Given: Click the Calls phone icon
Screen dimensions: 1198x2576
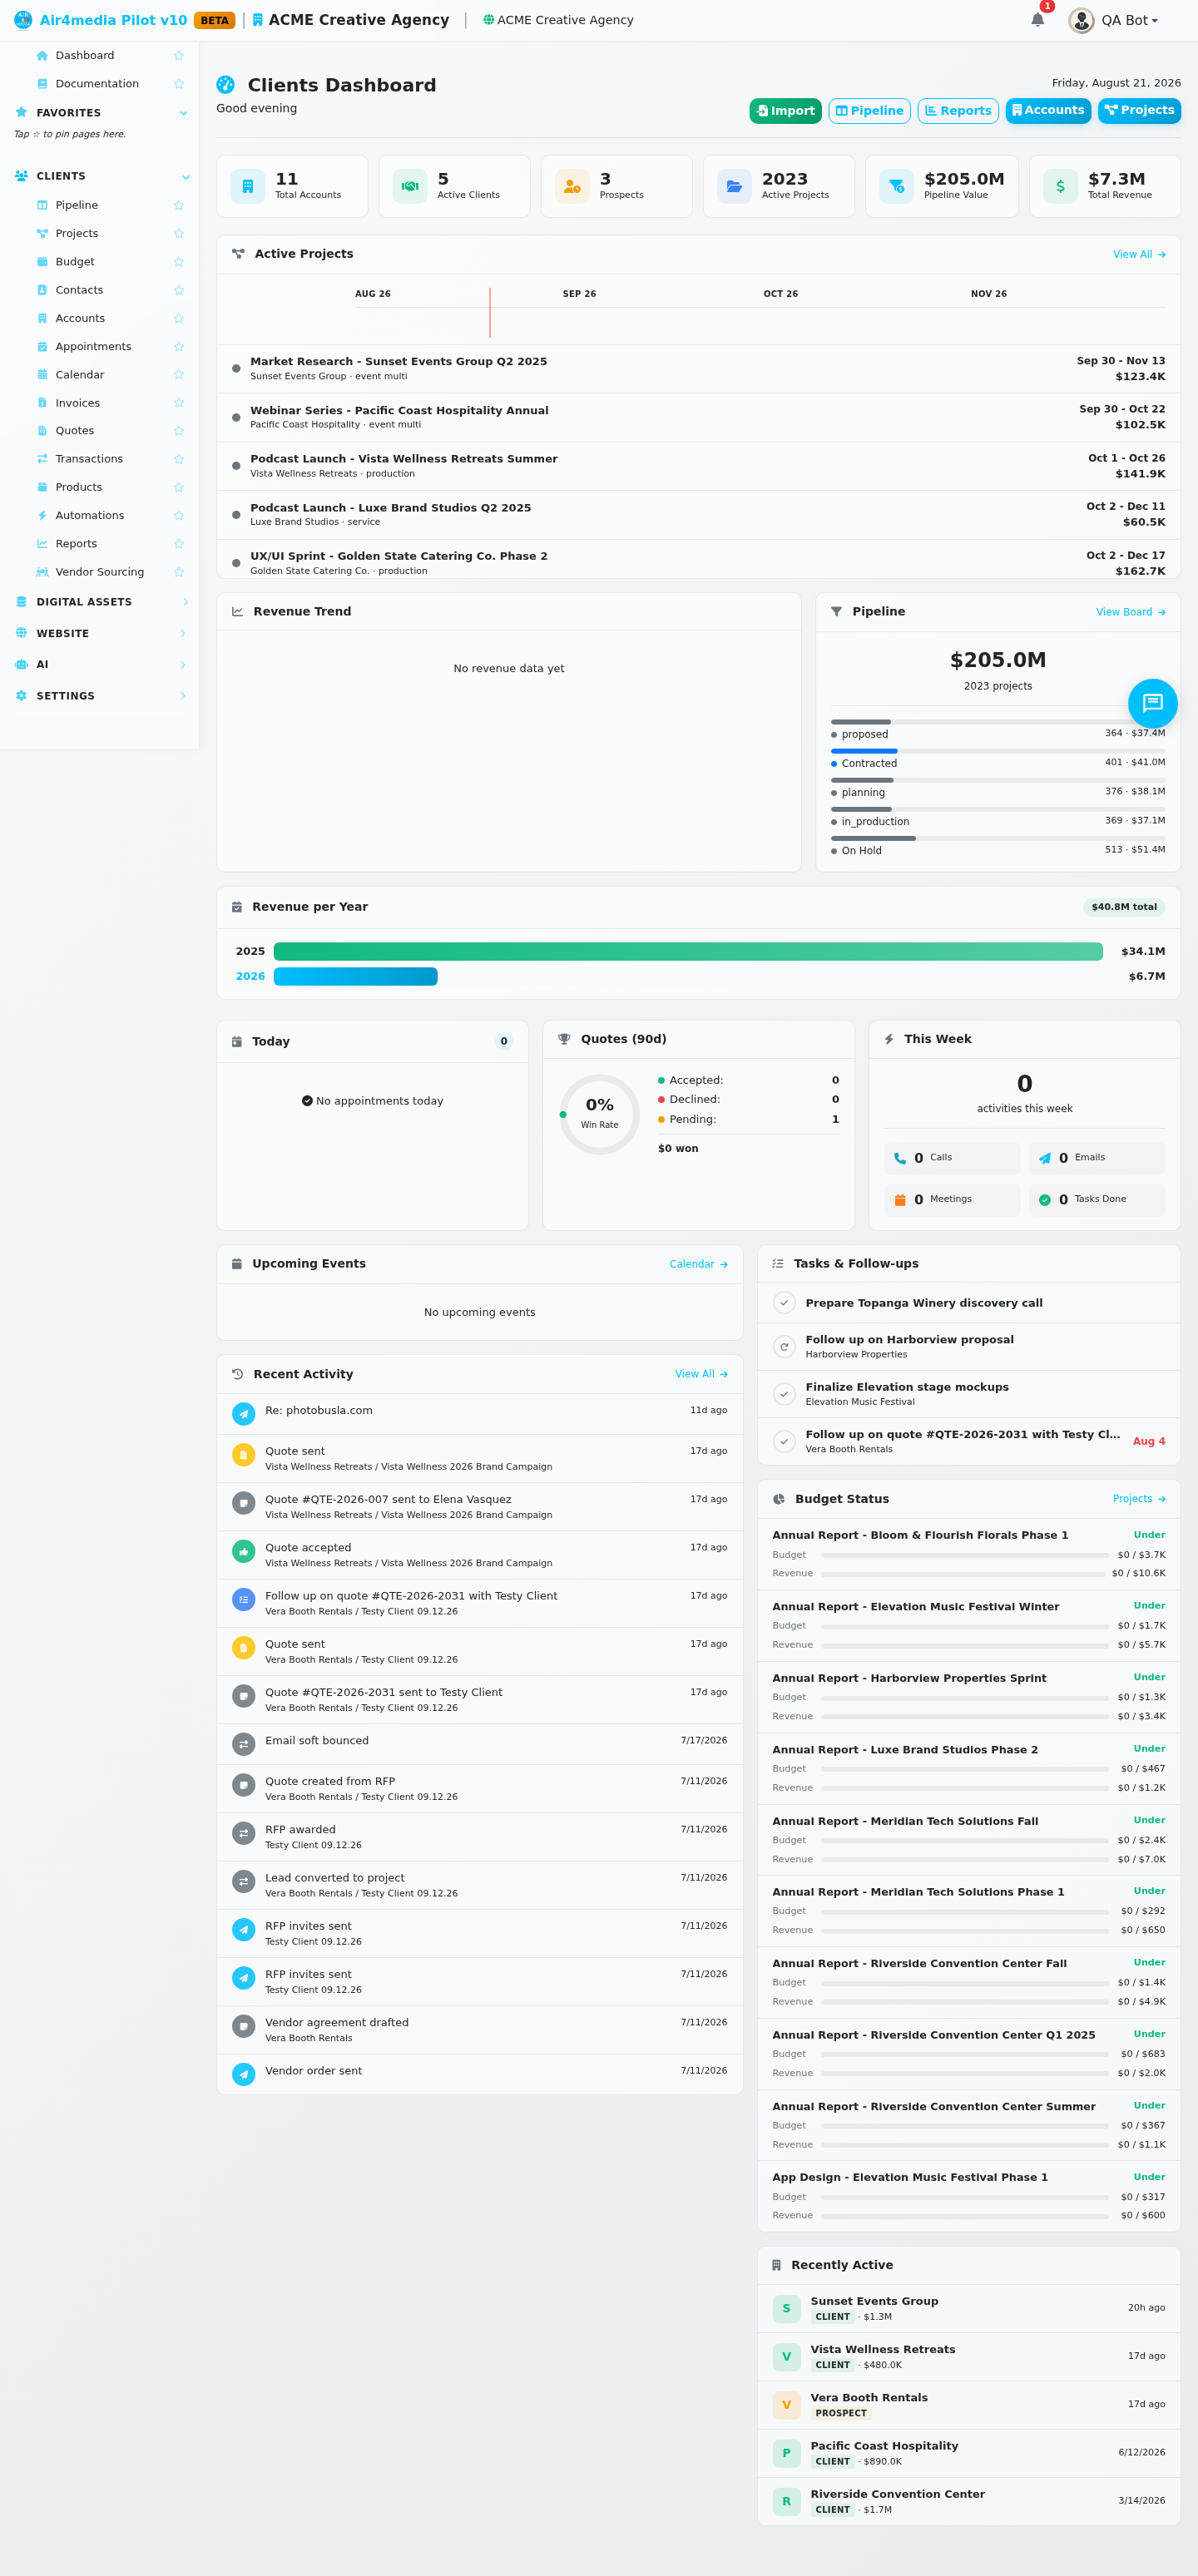Looking at the screenshot, I should [900, 1158].
